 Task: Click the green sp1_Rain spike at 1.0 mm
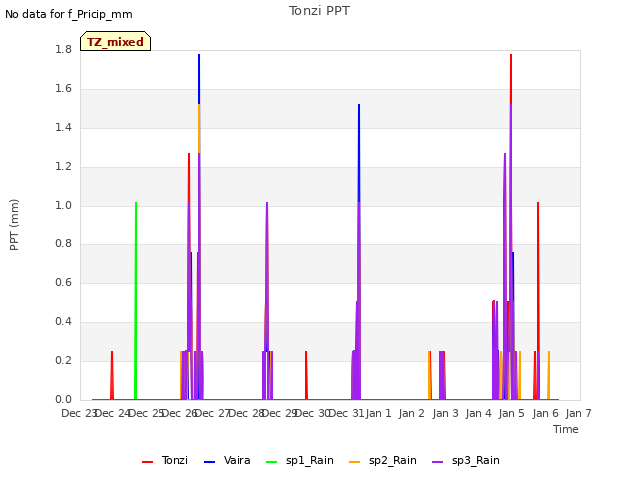point(136,301)
